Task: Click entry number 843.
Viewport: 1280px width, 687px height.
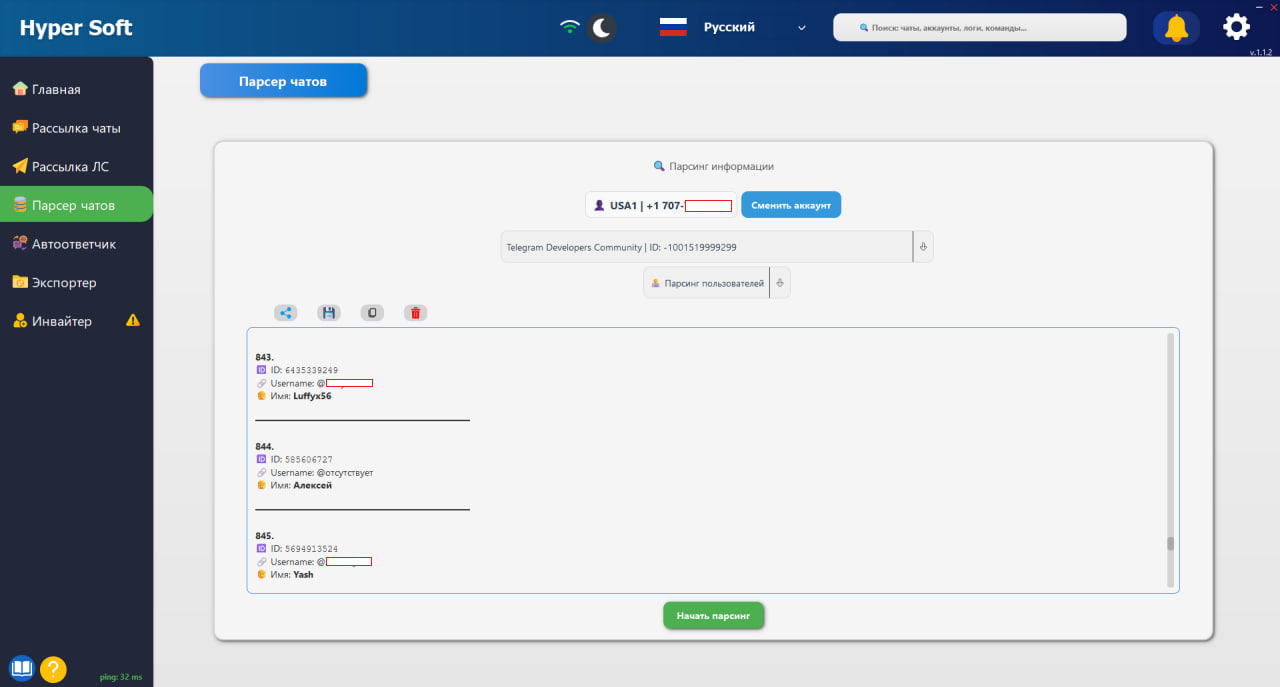Action: tap(264, 357)
